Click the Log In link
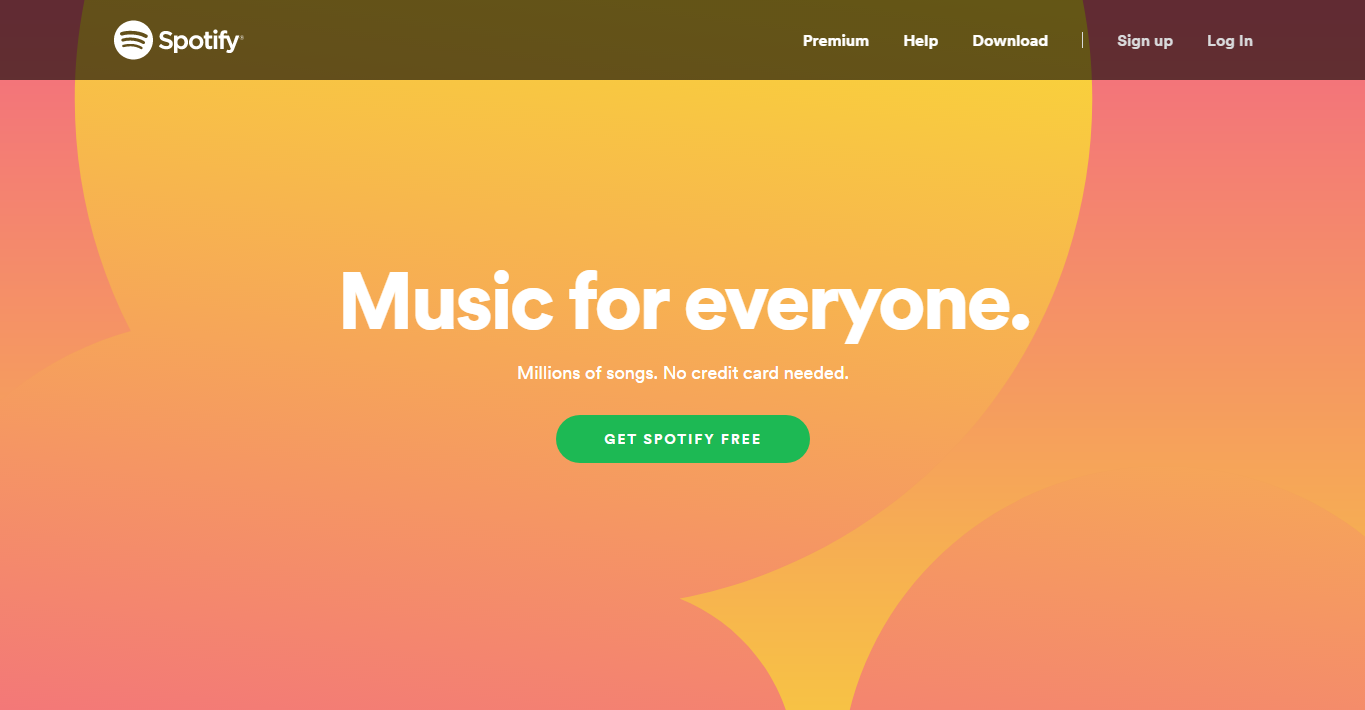 pos(1229,41)
